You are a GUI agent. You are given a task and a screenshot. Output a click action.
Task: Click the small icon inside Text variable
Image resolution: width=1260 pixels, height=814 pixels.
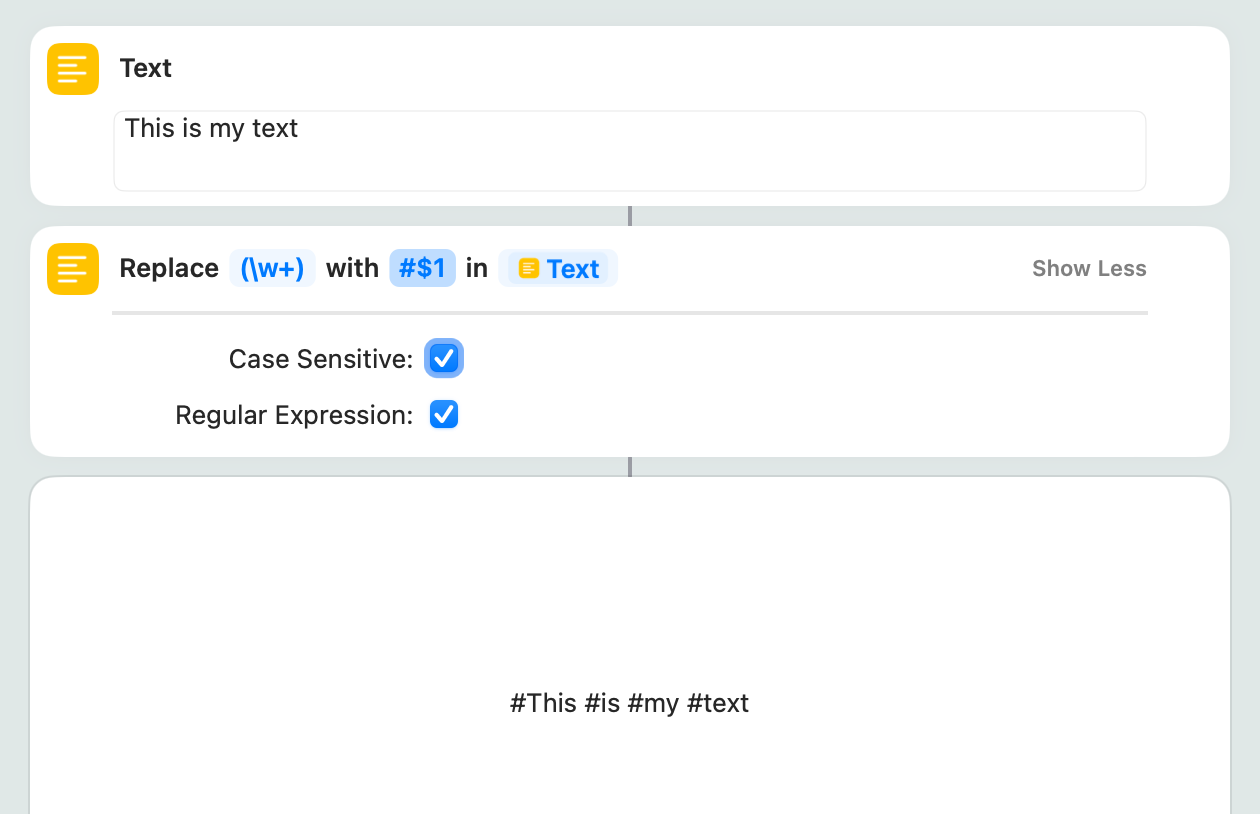pyautogui.click(x=529, y=269)
